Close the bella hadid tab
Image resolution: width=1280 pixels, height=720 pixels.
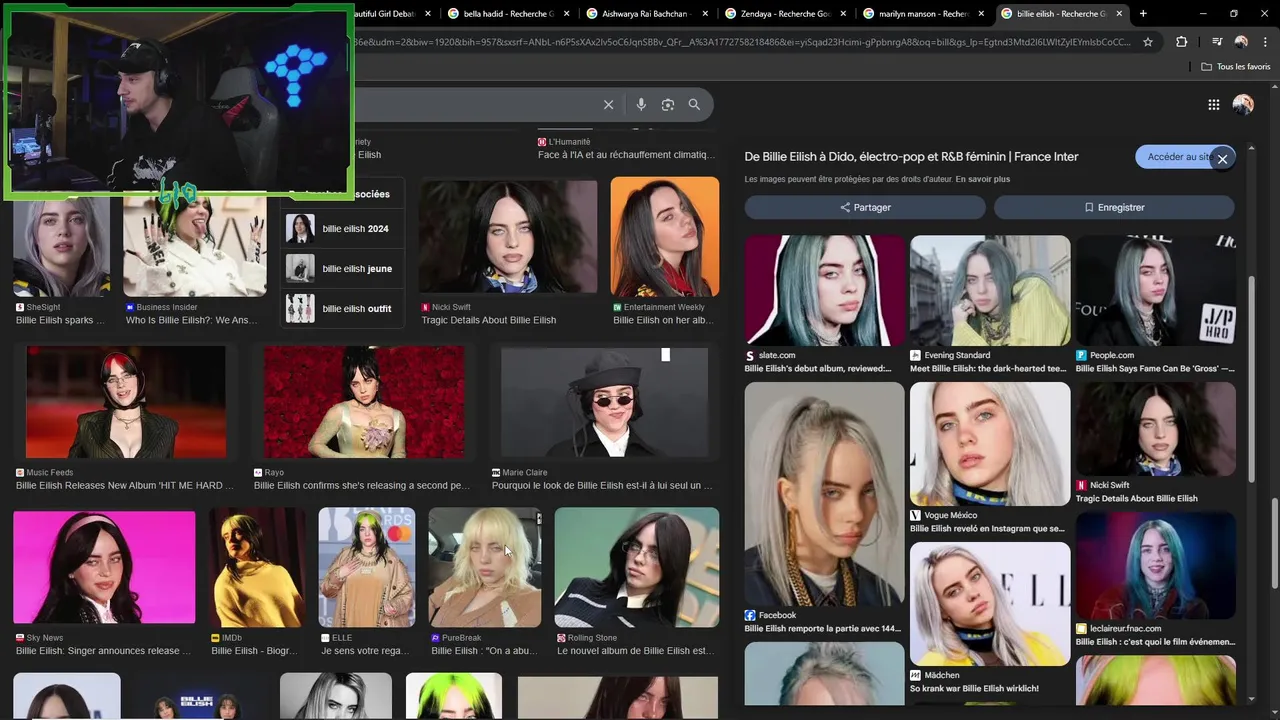click(x=567, y=14)
